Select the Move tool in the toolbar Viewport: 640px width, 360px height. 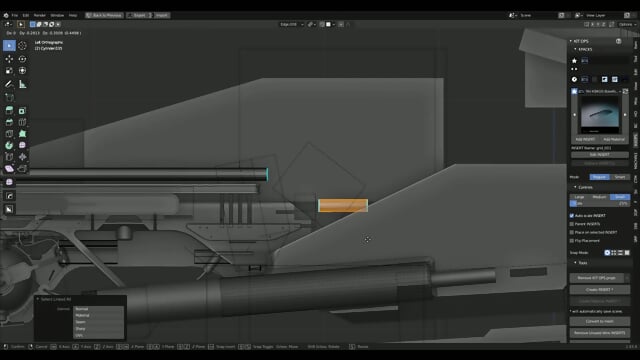(9, 59)
